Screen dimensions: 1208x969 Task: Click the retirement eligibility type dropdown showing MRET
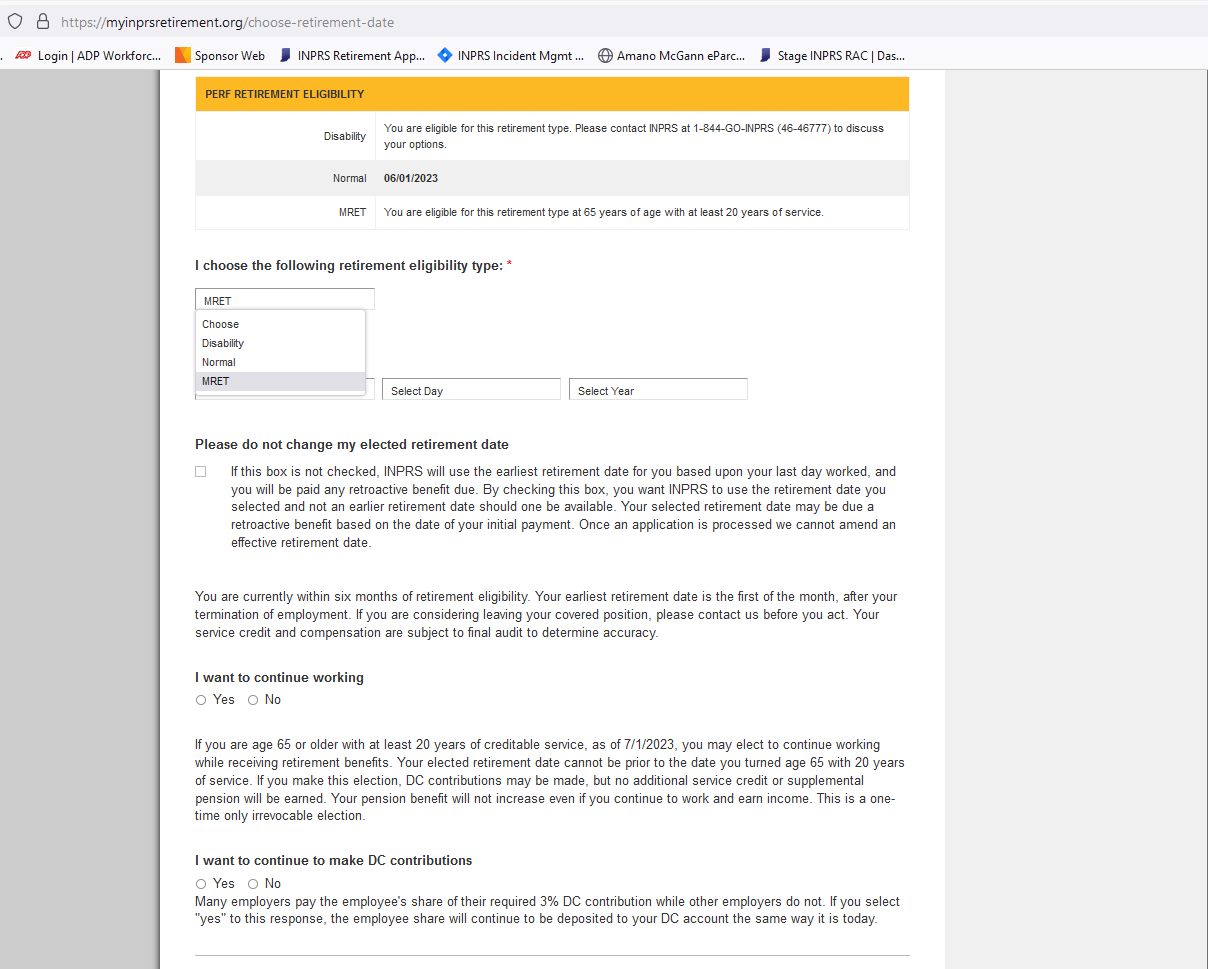285,300
